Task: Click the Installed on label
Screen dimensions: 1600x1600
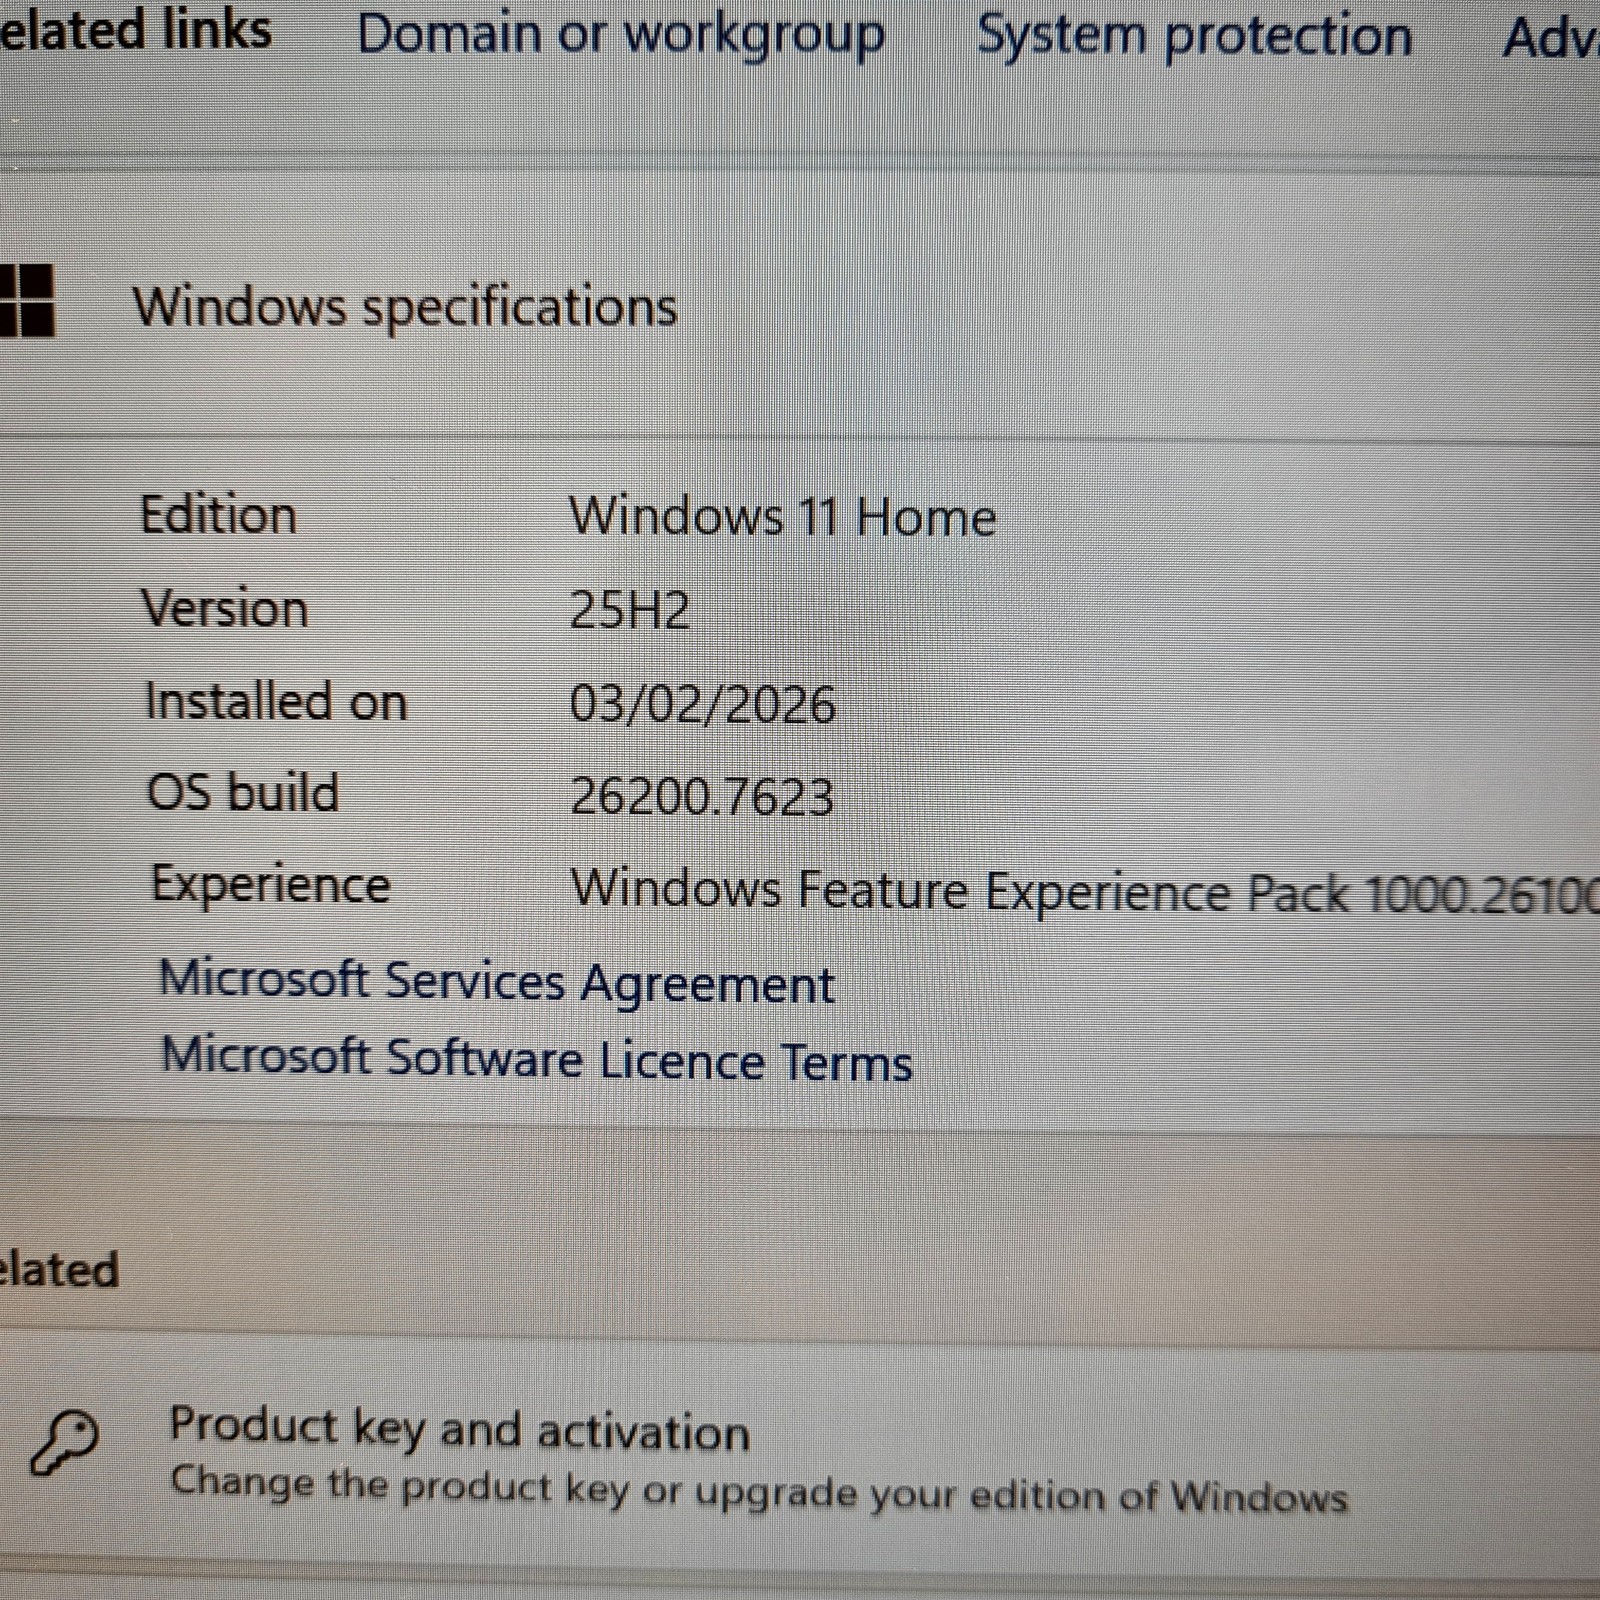Action: (x=277, y=701)
